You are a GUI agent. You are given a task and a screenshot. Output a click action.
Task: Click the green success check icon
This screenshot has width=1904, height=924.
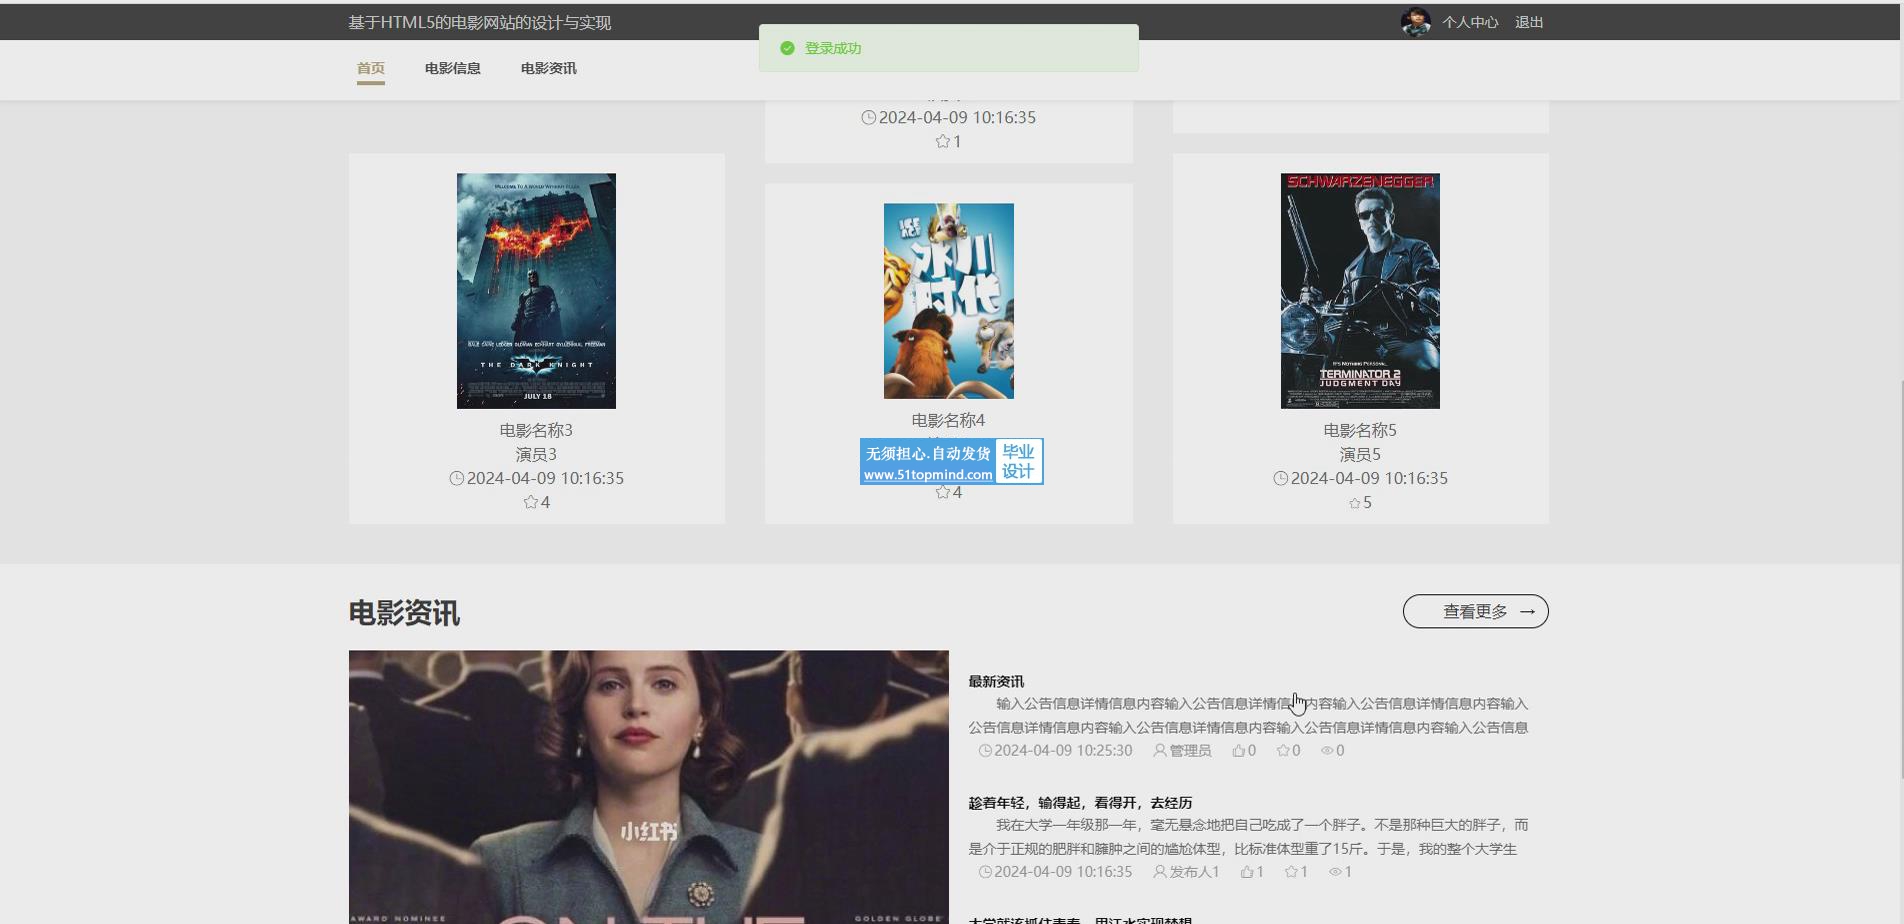pyautogui.click(x=787, y=48)
